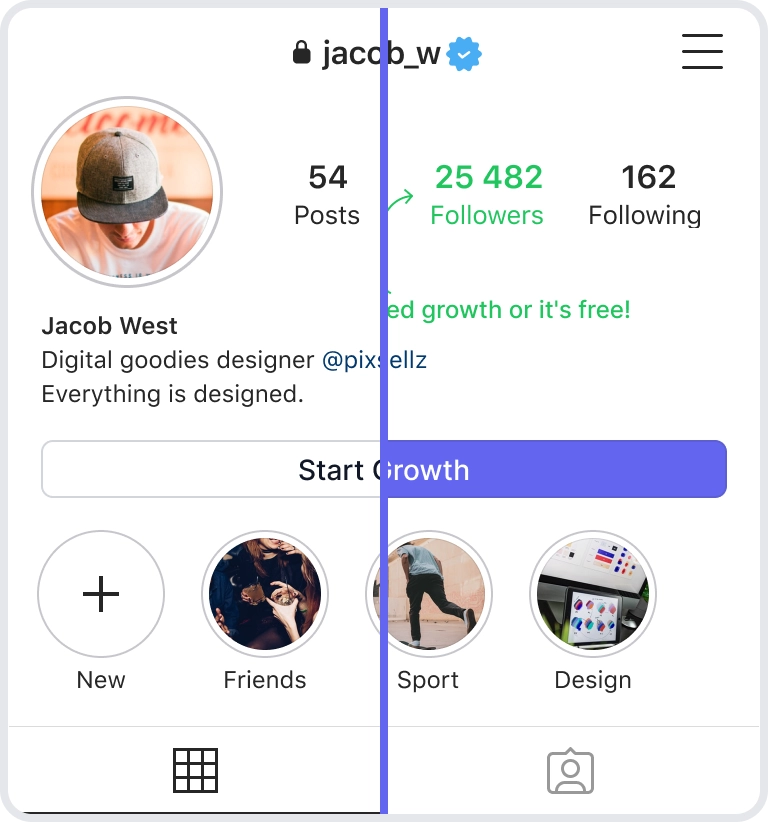This screenshot has height=822, width=768.
Task: Open the Sport story highlight
Action: point(429,593)
